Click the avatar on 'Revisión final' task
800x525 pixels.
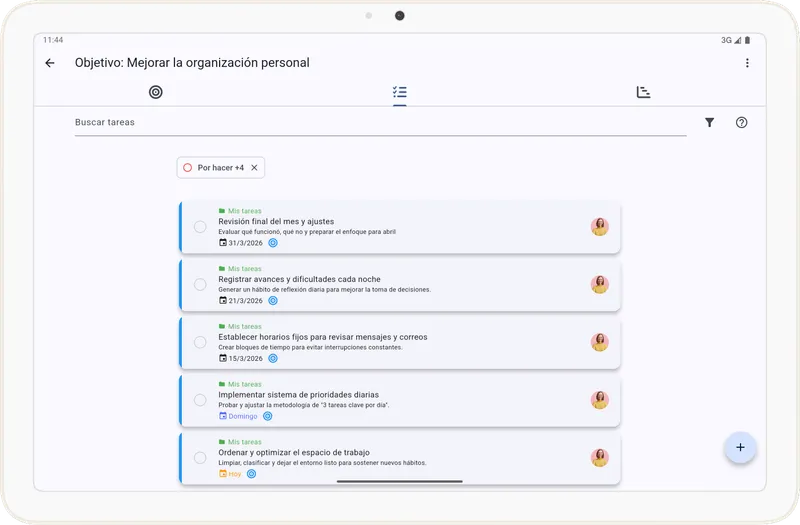(600, 227)
